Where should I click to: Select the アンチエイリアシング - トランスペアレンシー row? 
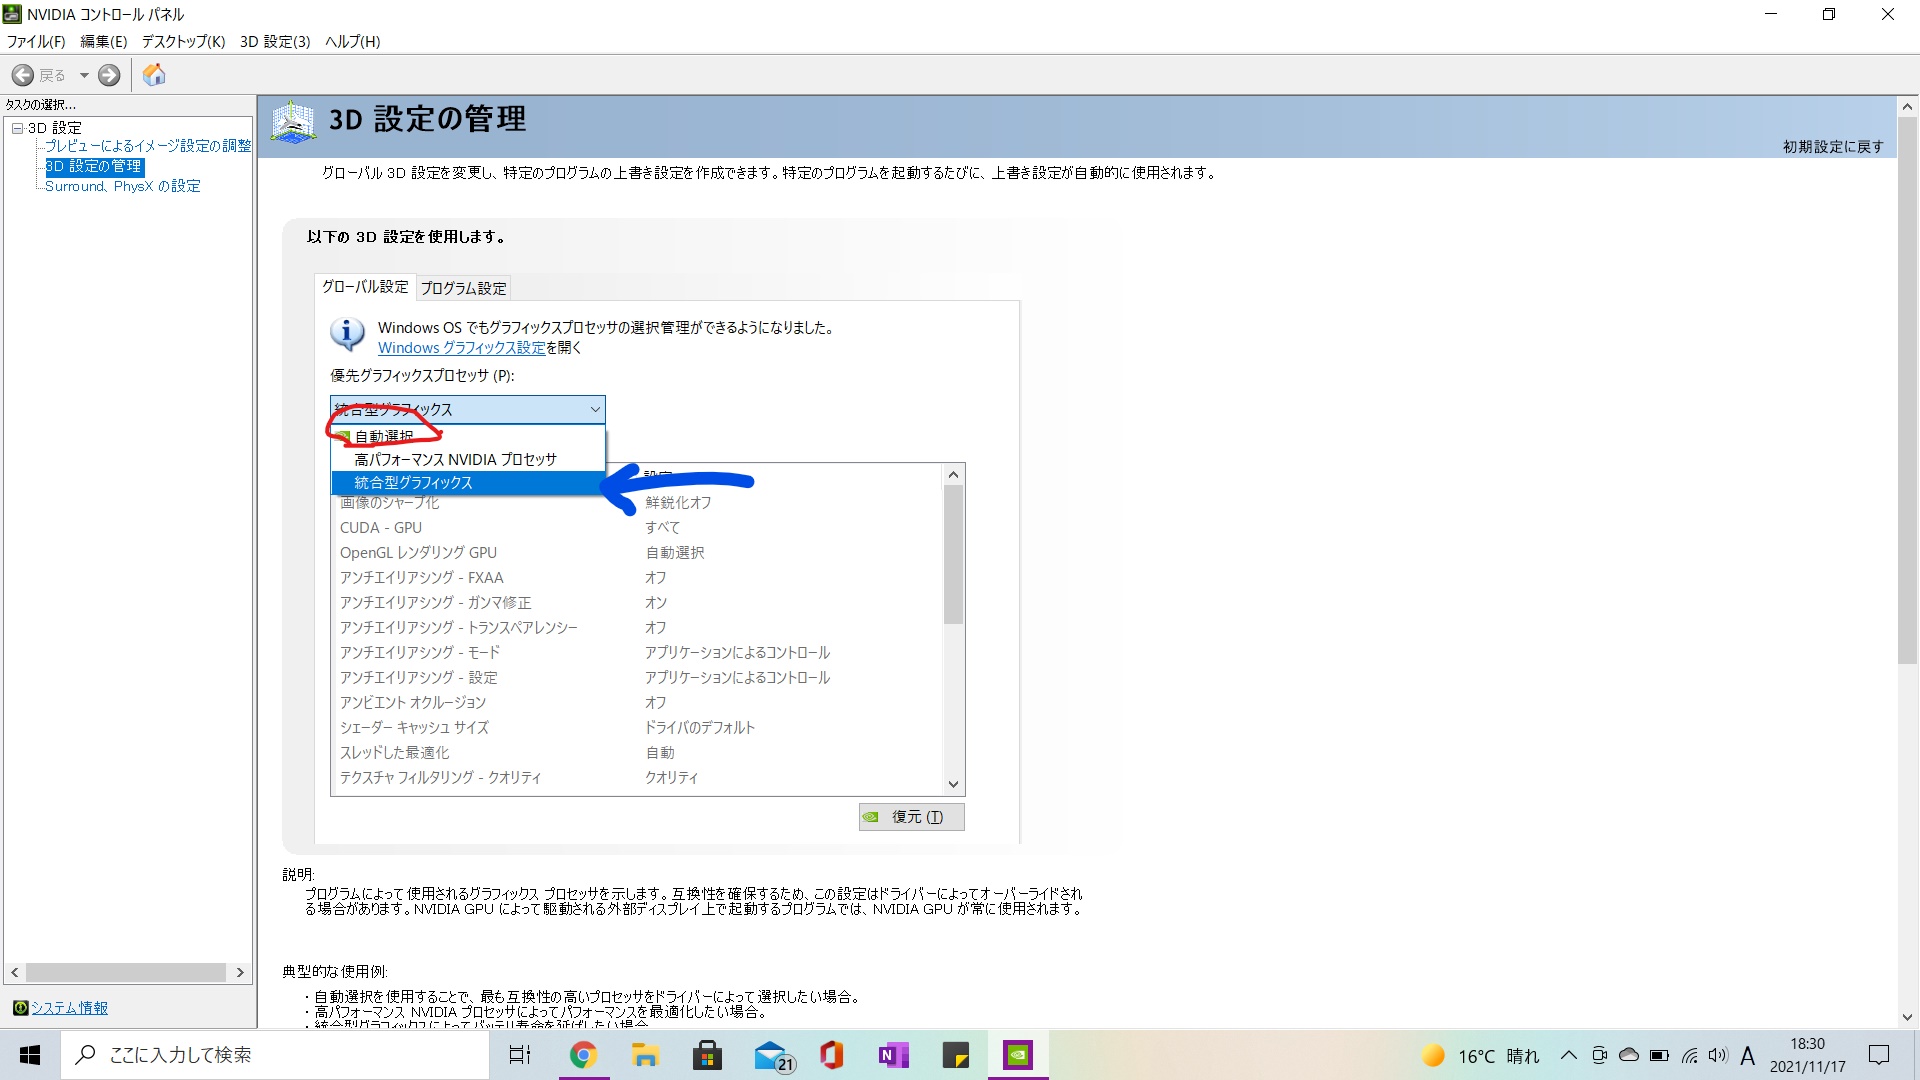click(x=636, y=628)
